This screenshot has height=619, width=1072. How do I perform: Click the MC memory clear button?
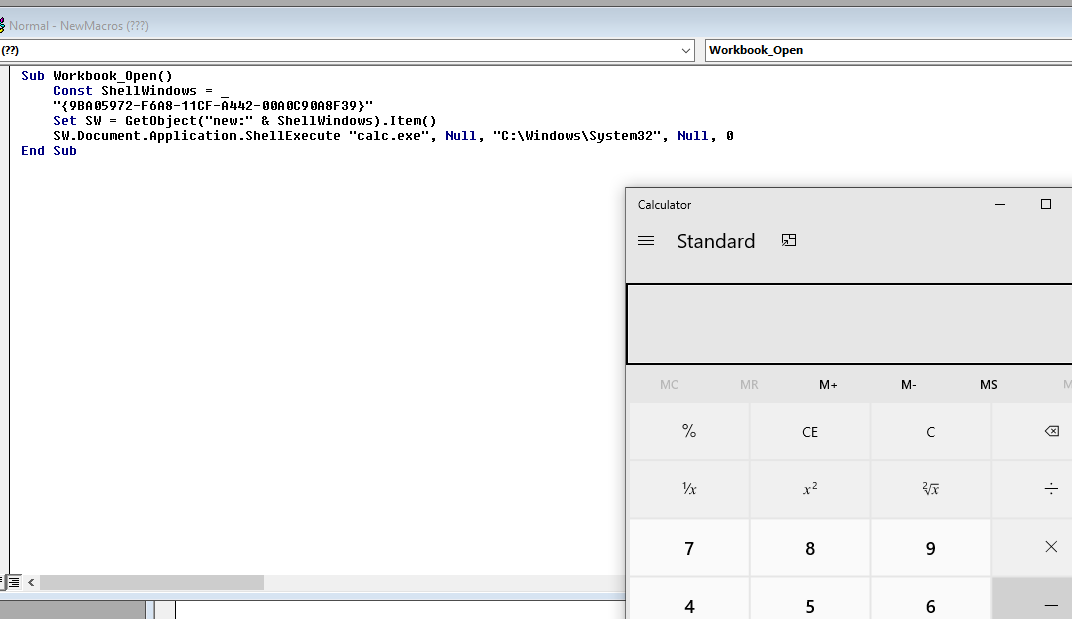click(x=669, y=384)
